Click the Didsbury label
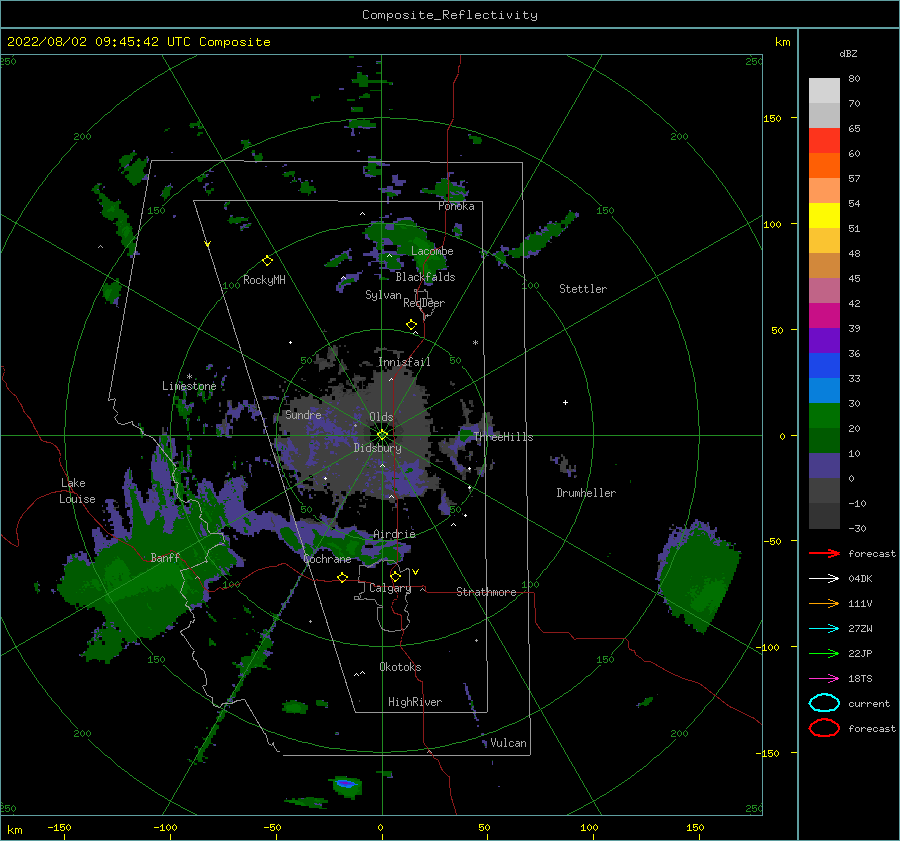 [x=377, y=448]
